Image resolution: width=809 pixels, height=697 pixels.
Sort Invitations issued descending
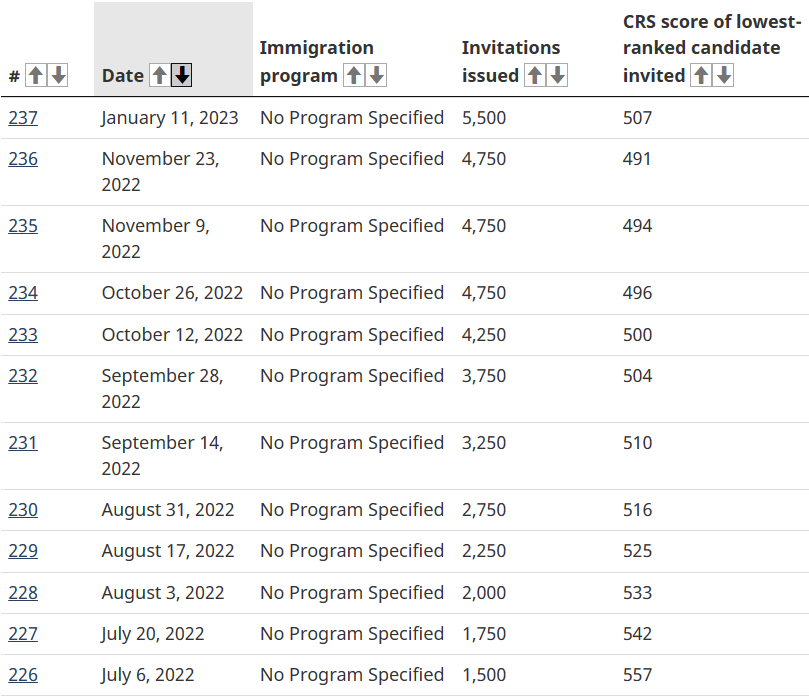coord(557,75)
